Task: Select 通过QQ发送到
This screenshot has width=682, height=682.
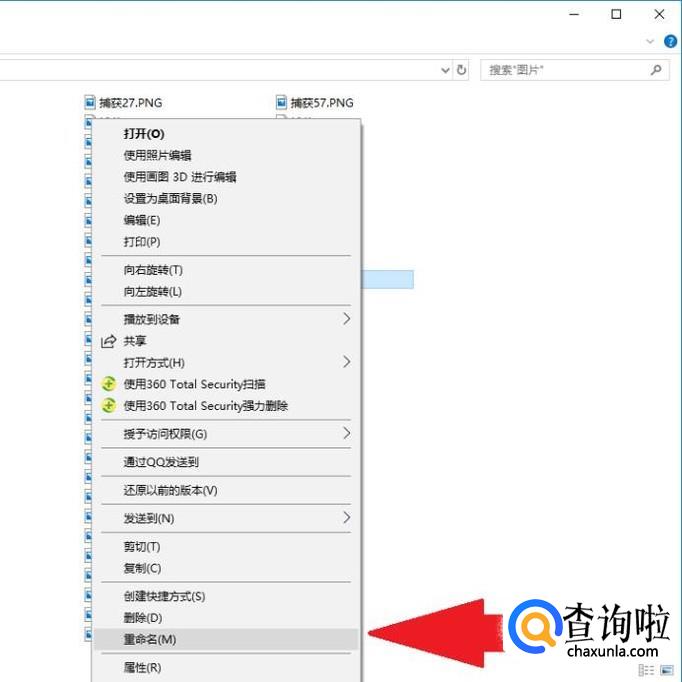Action: click(226, 462)
